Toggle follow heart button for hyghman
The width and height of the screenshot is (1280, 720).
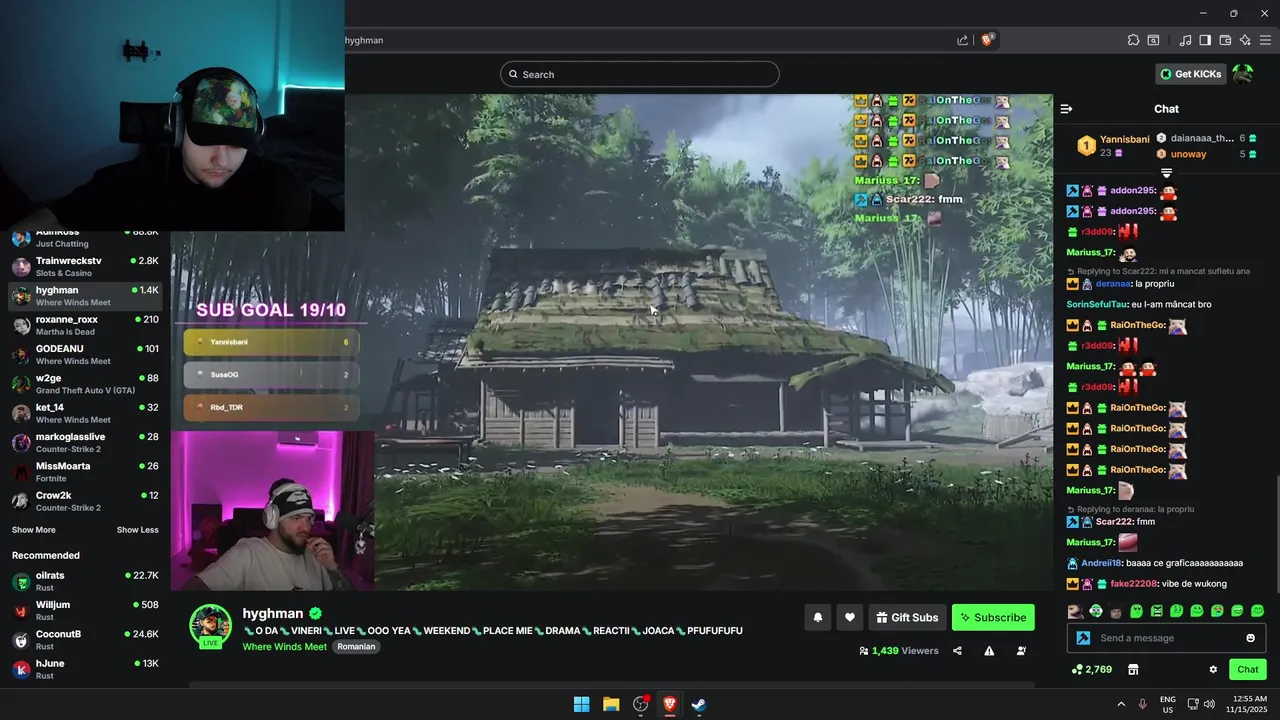point(849,617)
